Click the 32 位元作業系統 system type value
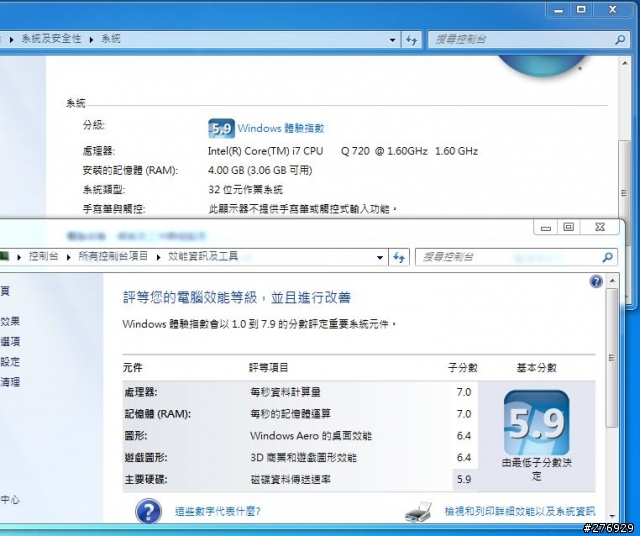 (x=245, y=189)
